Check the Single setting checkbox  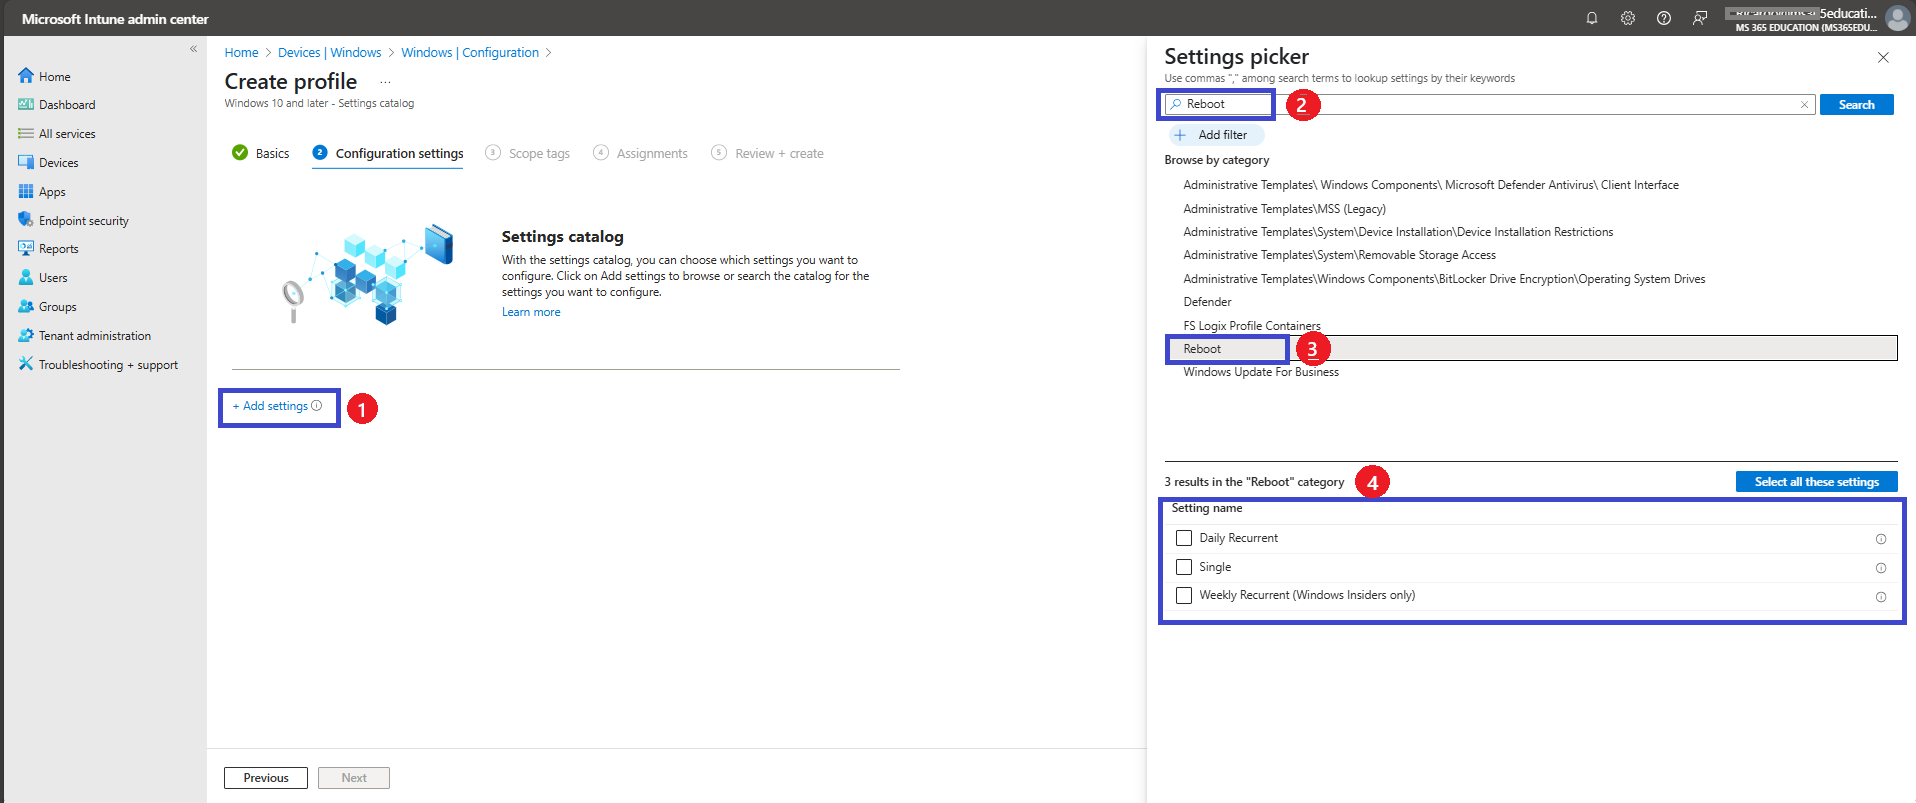pyautogui.click(x=1184, y=567)
